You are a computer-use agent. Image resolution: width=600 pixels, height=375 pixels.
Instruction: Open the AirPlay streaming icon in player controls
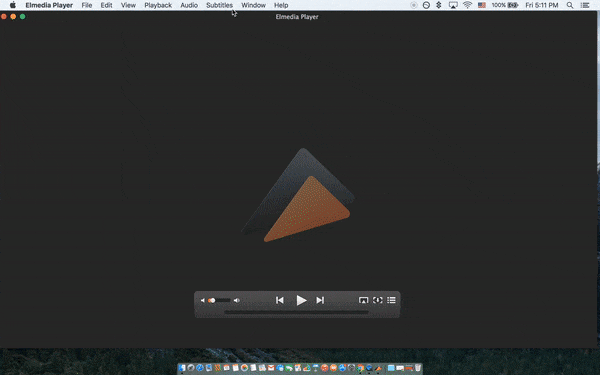364,300
